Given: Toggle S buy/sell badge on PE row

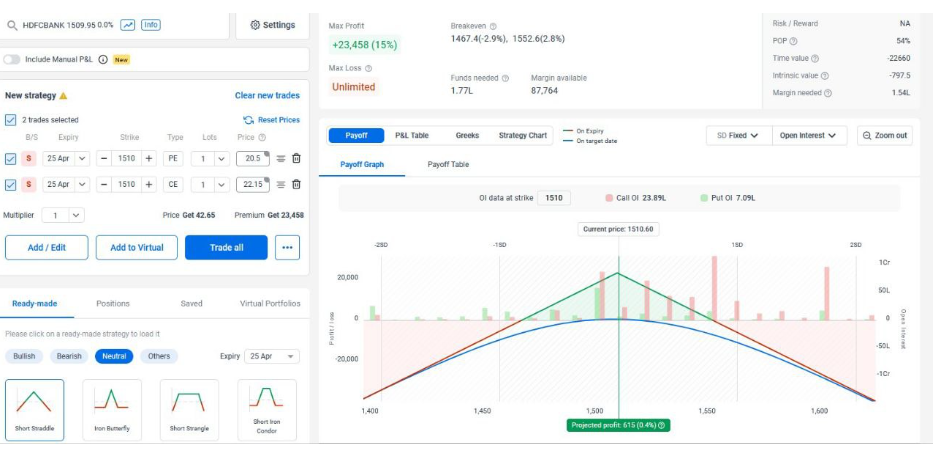Looking at the screenshot, I should (29, 158).
